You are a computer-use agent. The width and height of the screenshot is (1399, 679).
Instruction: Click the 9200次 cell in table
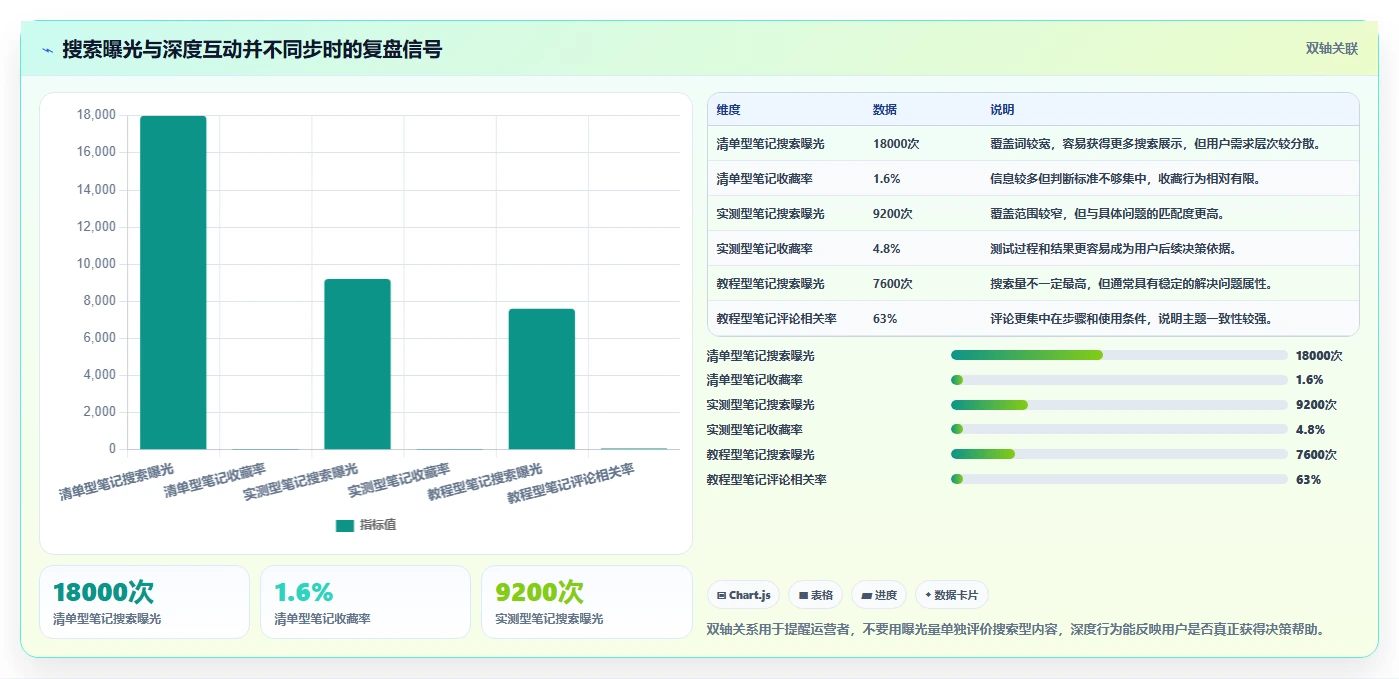point(892,214)
